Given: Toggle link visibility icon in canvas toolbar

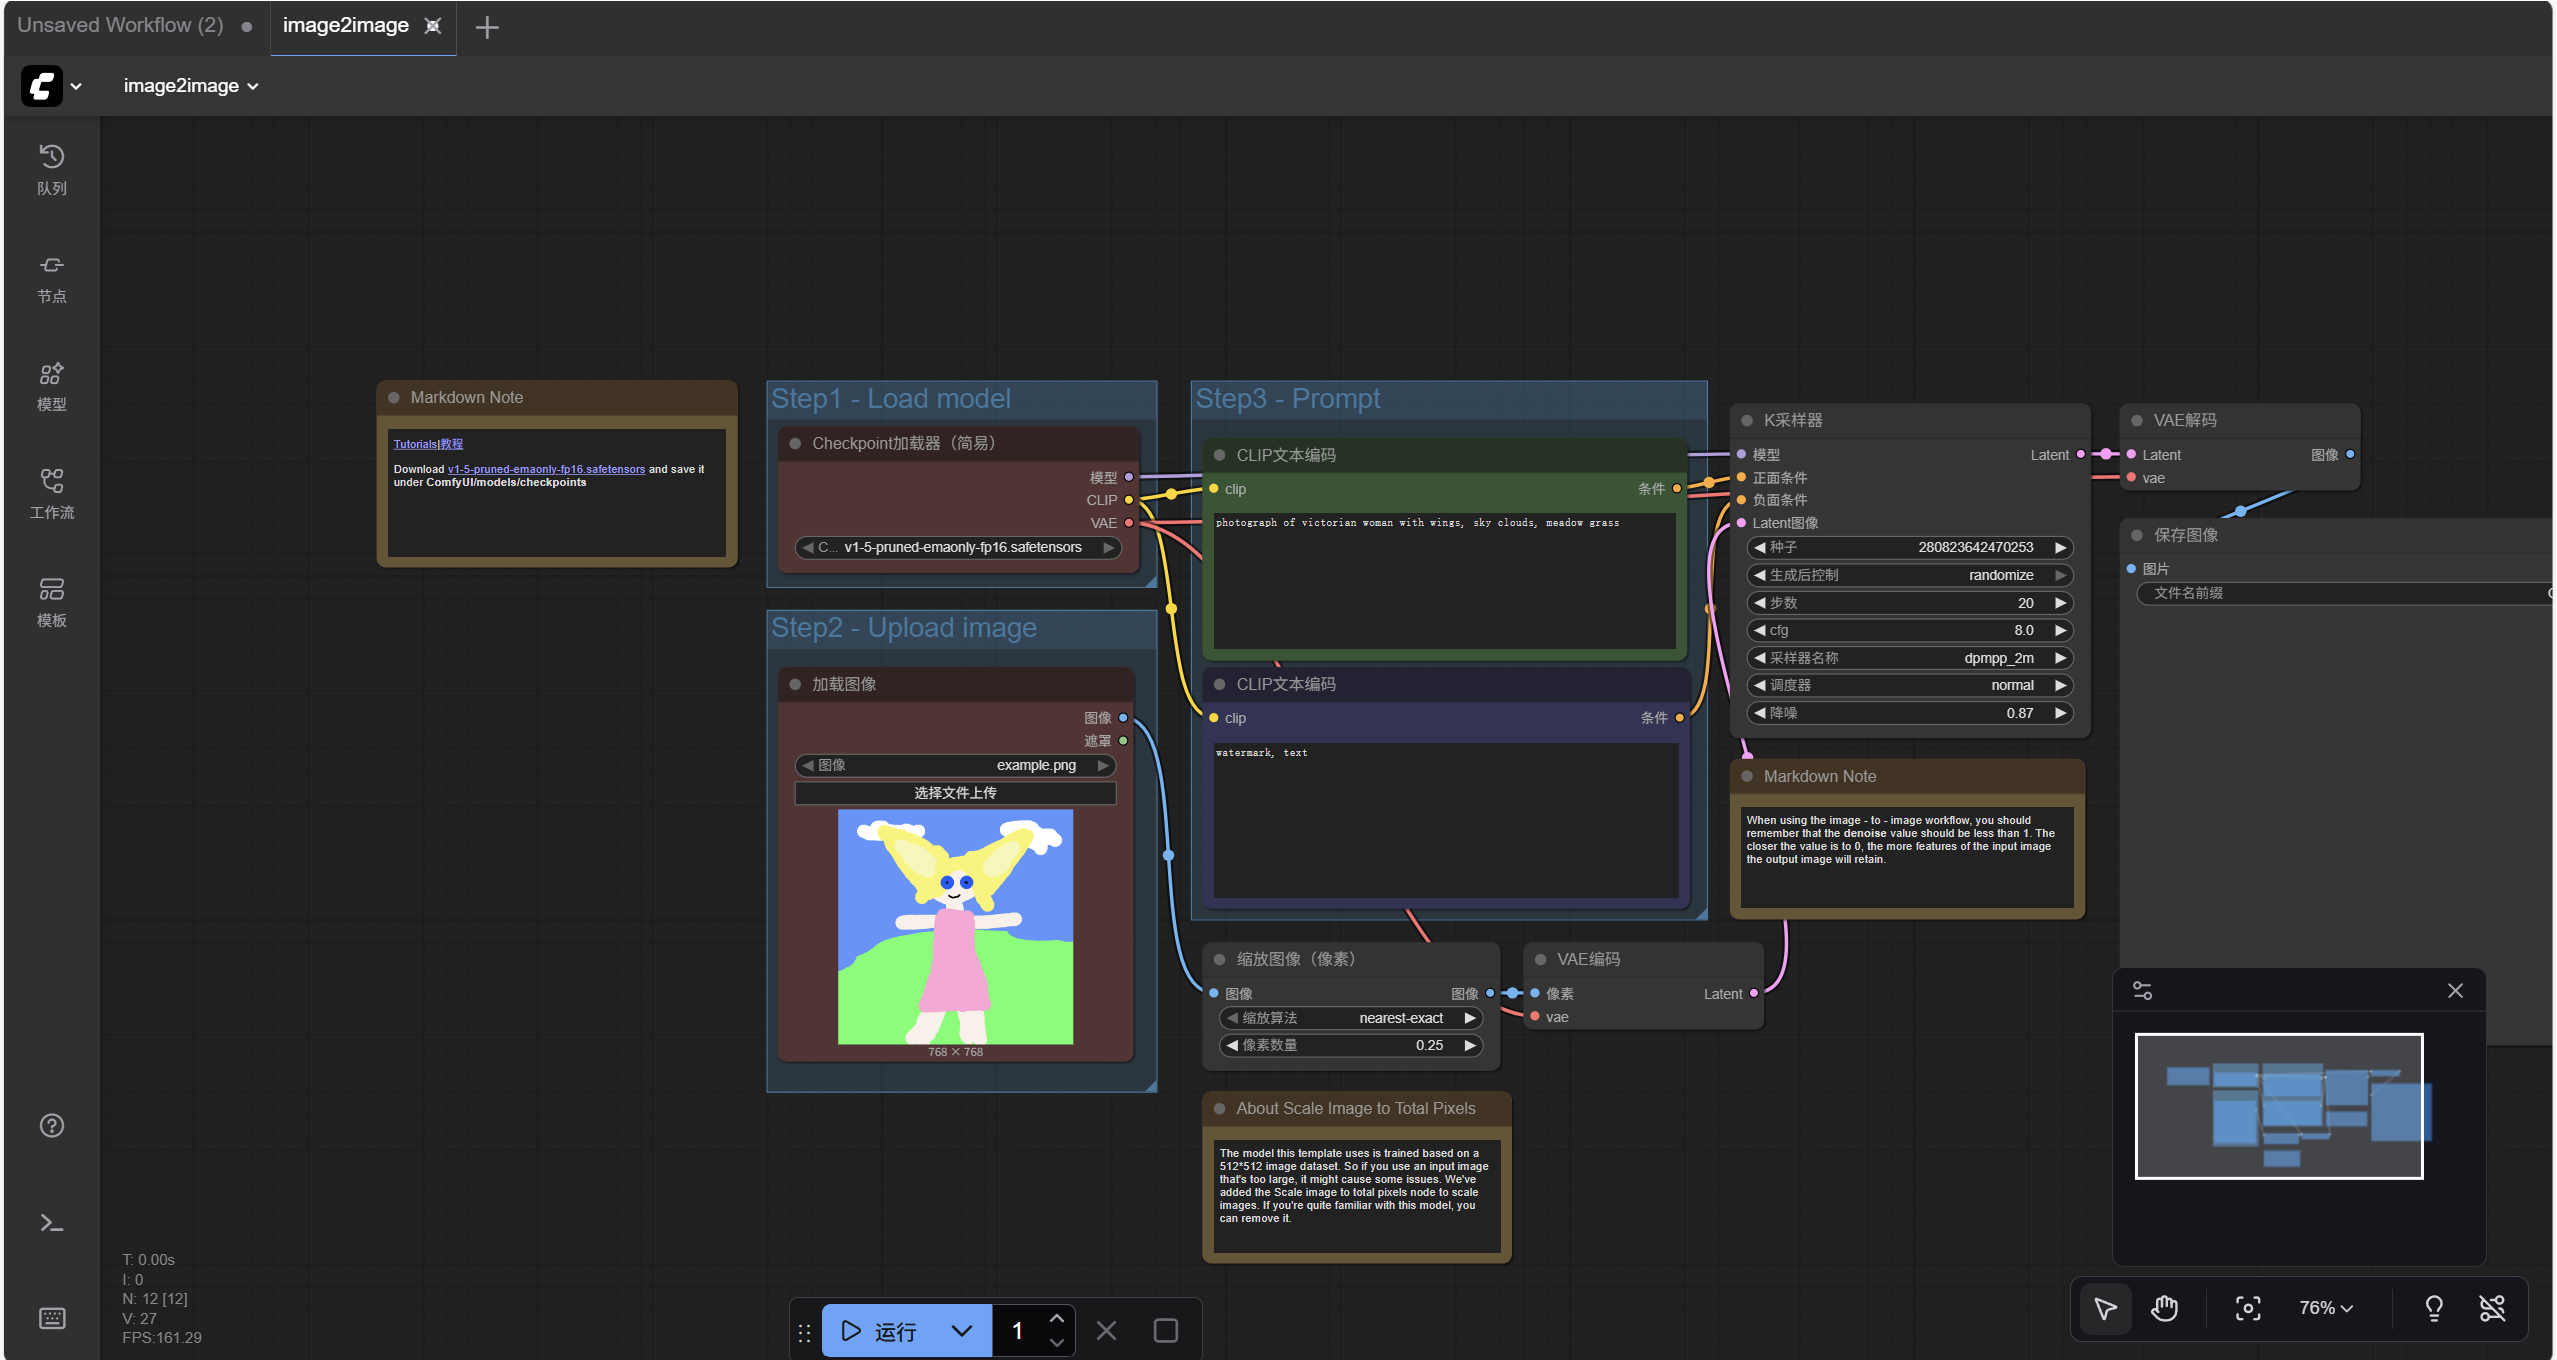Looking at the screenshot, I should 2491,1308.
